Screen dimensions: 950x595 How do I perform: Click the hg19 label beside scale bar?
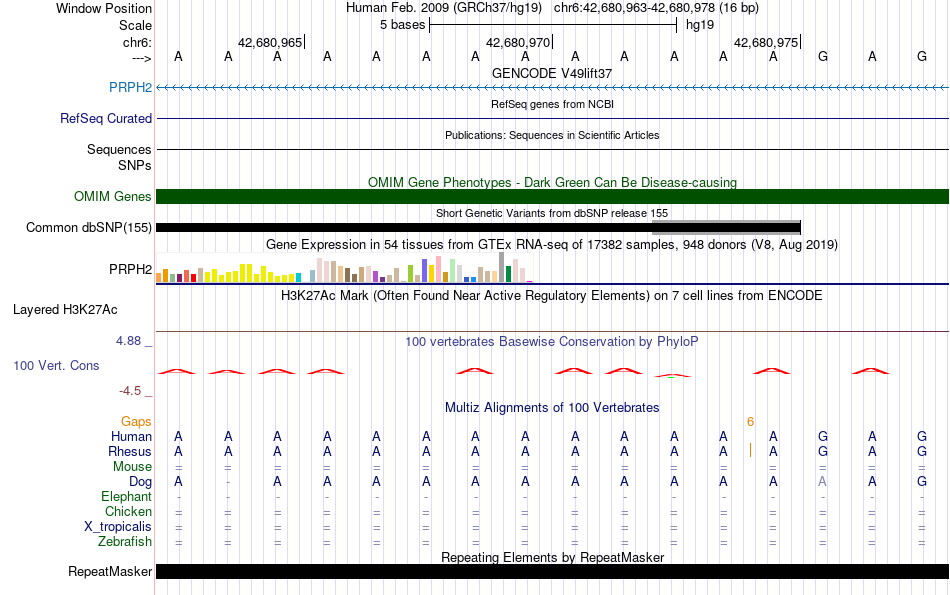700,25
